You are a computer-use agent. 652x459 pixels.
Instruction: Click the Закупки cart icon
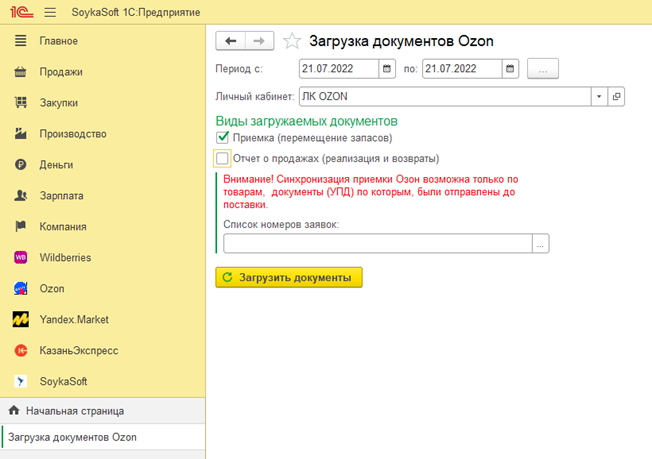[x=20, y=103]
